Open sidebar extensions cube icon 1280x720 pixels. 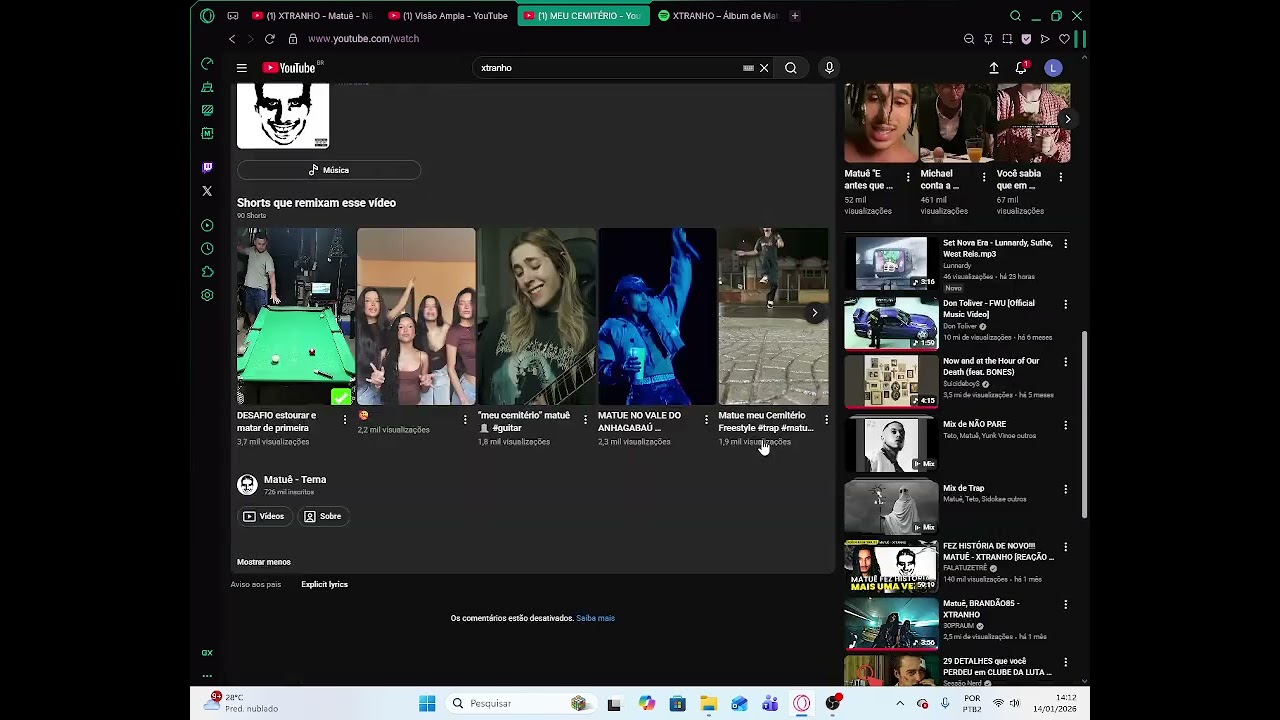[207, 272]
